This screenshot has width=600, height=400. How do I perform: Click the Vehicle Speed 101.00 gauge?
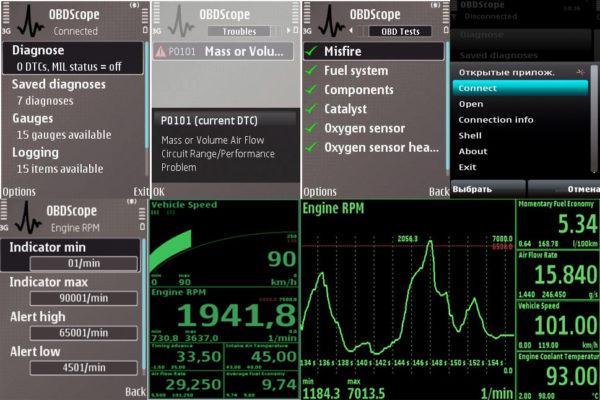click(558, 326)
